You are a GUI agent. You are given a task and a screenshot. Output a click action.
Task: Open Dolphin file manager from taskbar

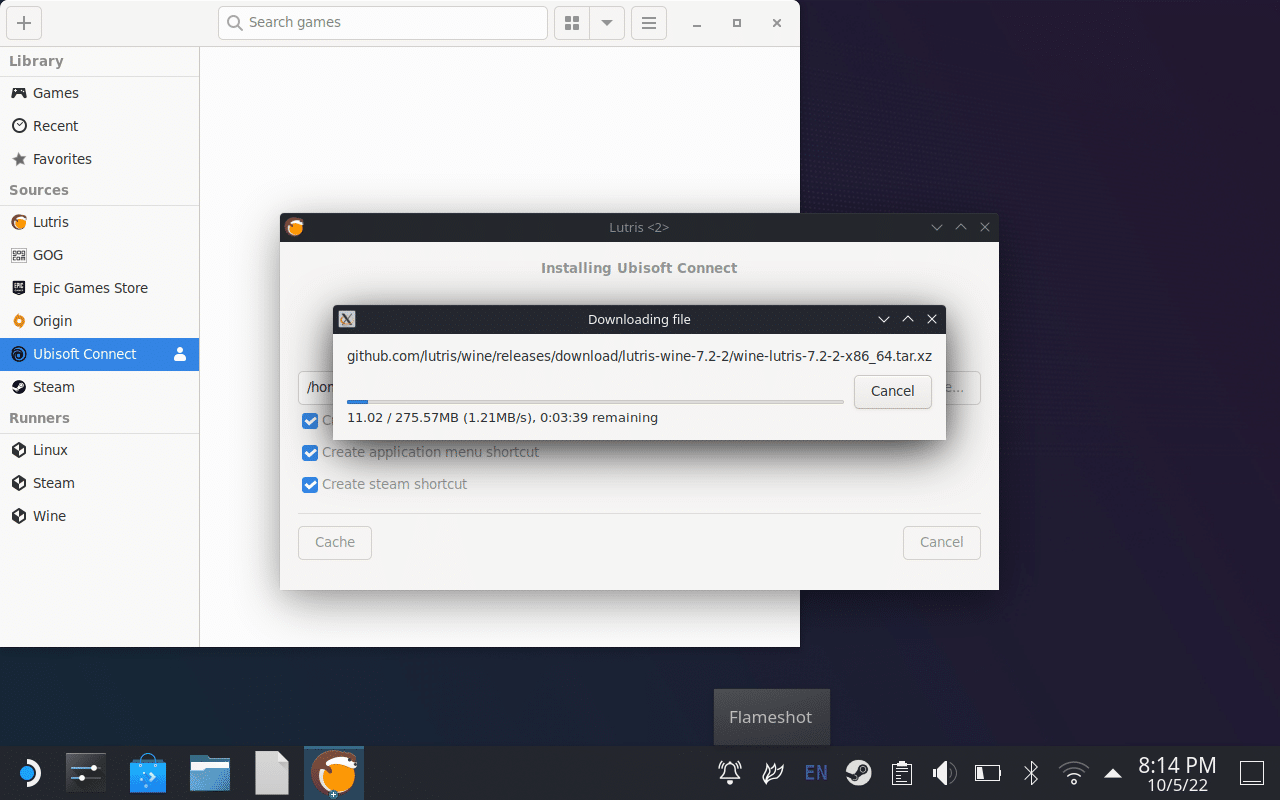tap(210, 773)
